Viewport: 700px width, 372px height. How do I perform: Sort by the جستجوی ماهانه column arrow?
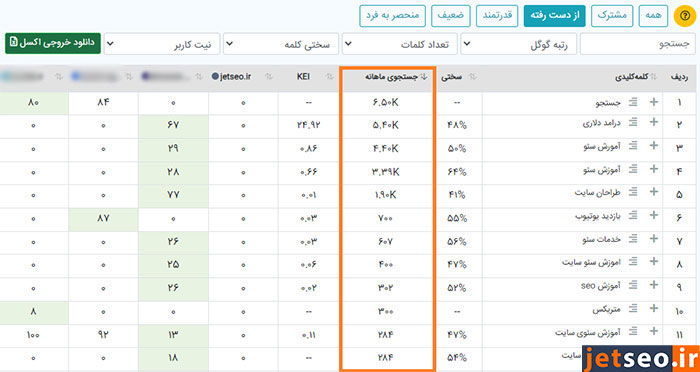click(424, 77)
